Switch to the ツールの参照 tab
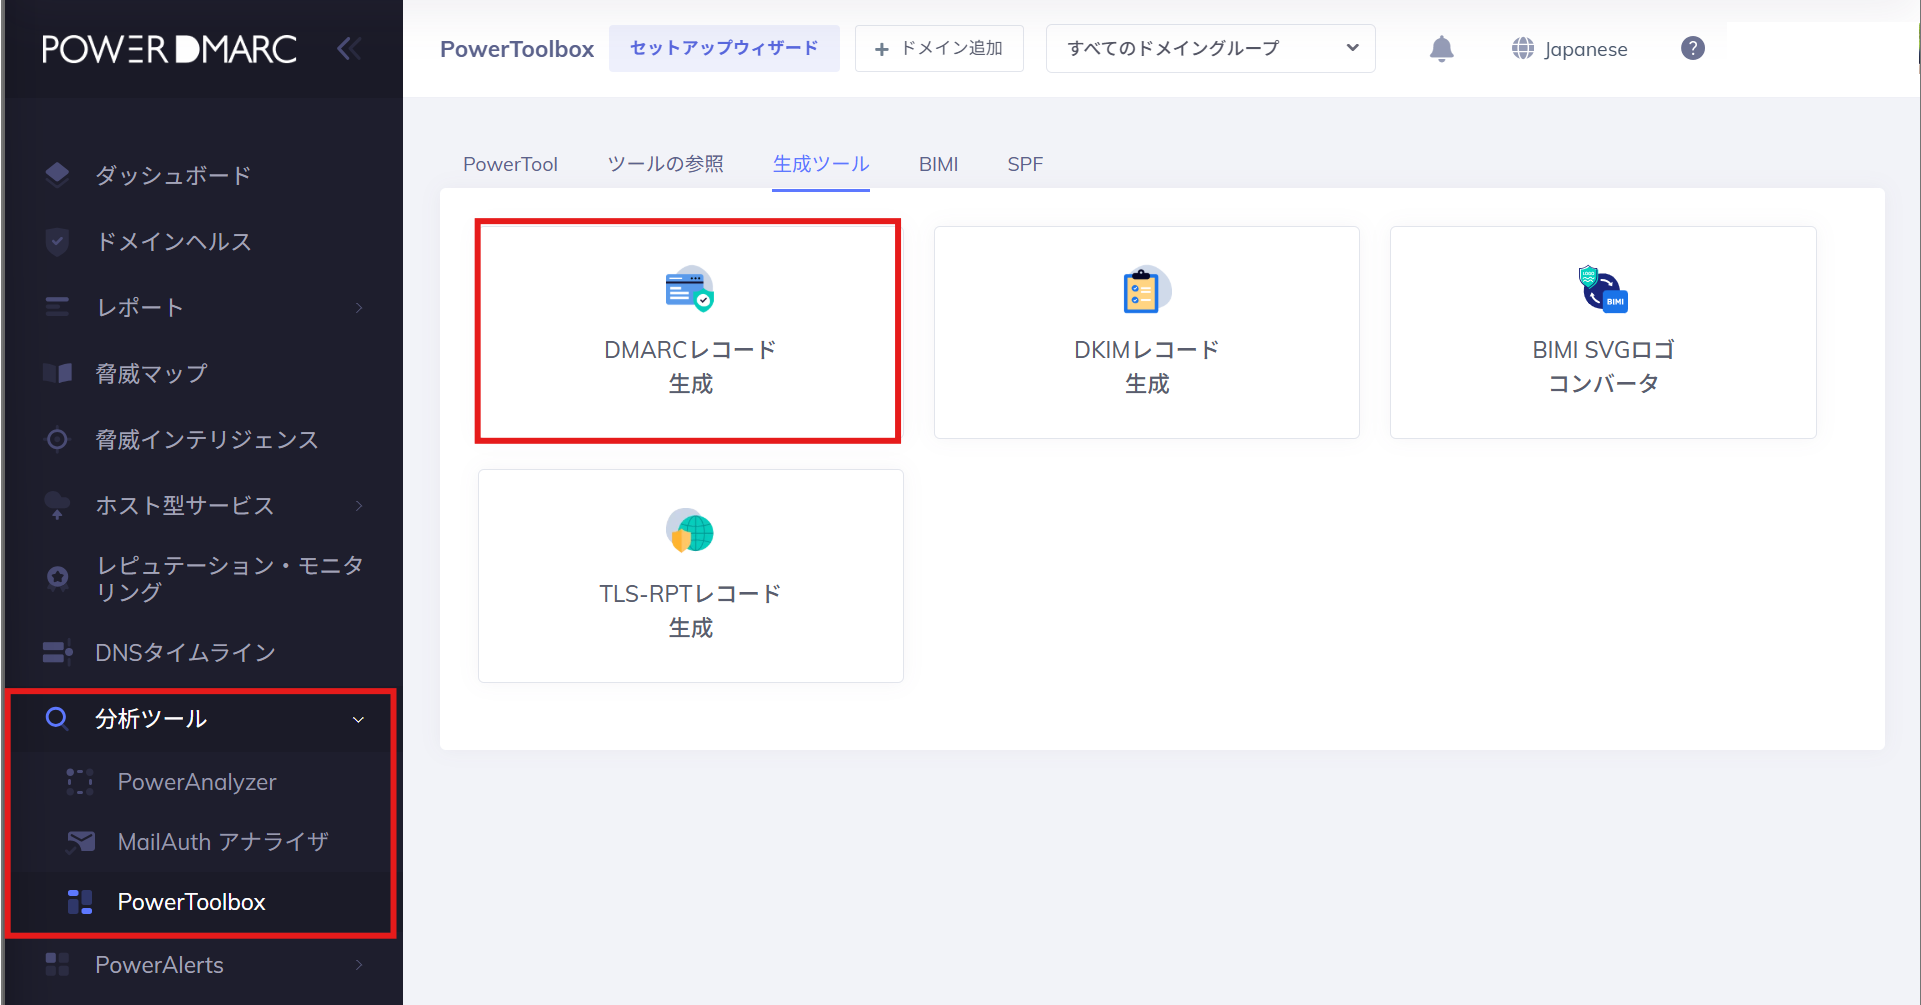This screenshot has width=1921, height=1005. 665,164
